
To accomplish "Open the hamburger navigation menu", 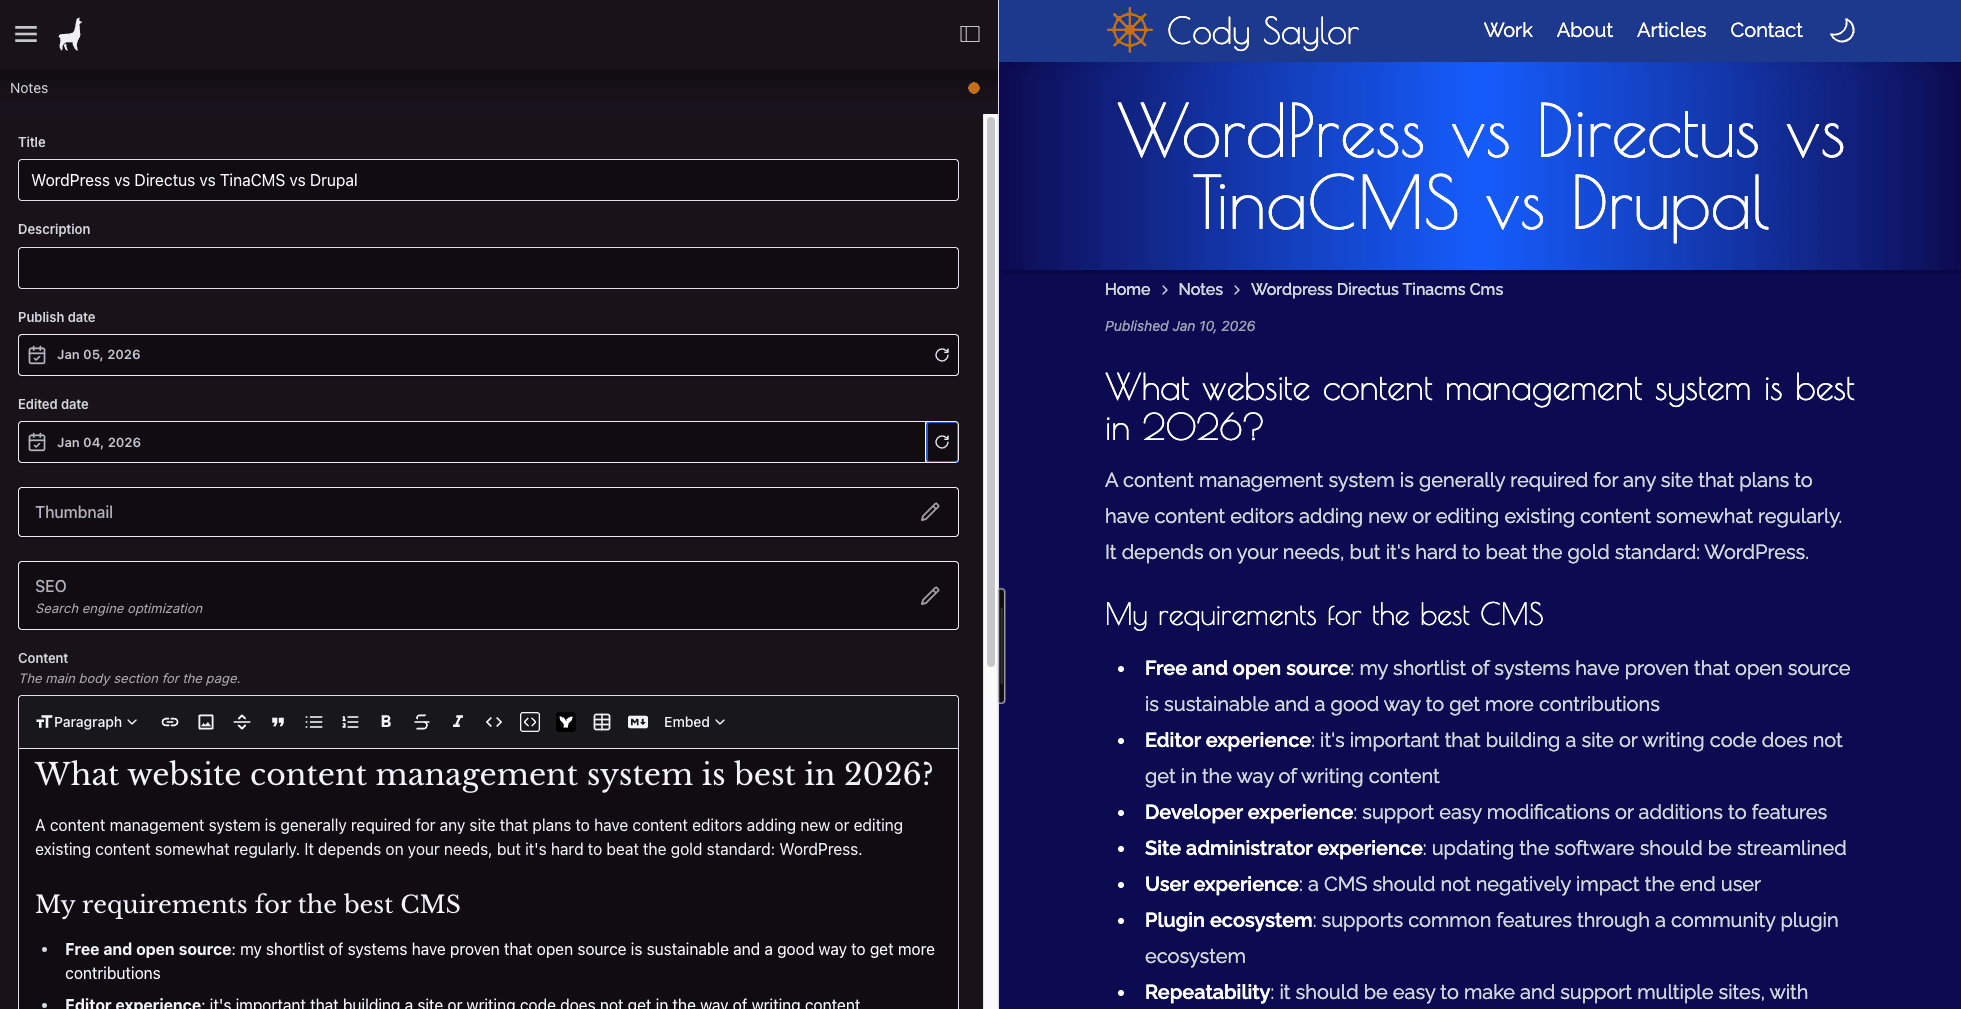I will coord(26,34).
